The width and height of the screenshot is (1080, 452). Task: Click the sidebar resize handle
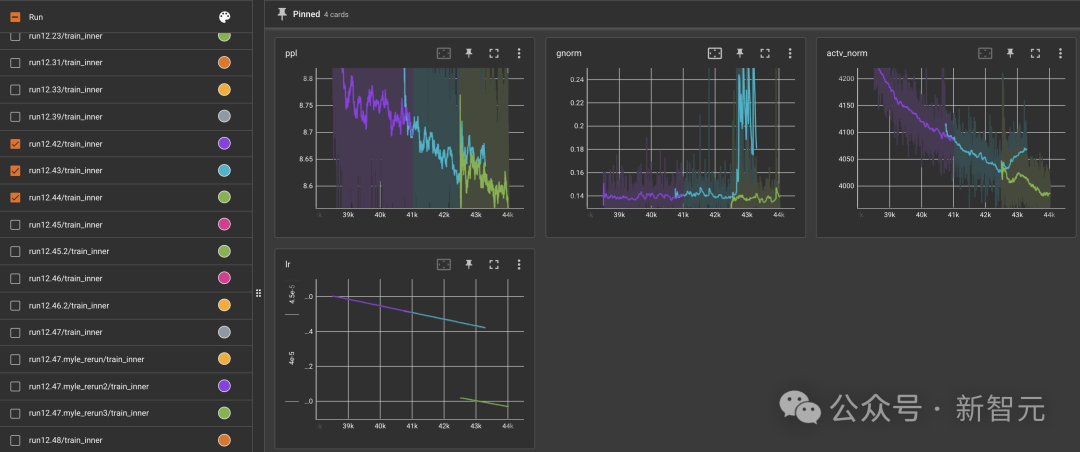(258, 293)
